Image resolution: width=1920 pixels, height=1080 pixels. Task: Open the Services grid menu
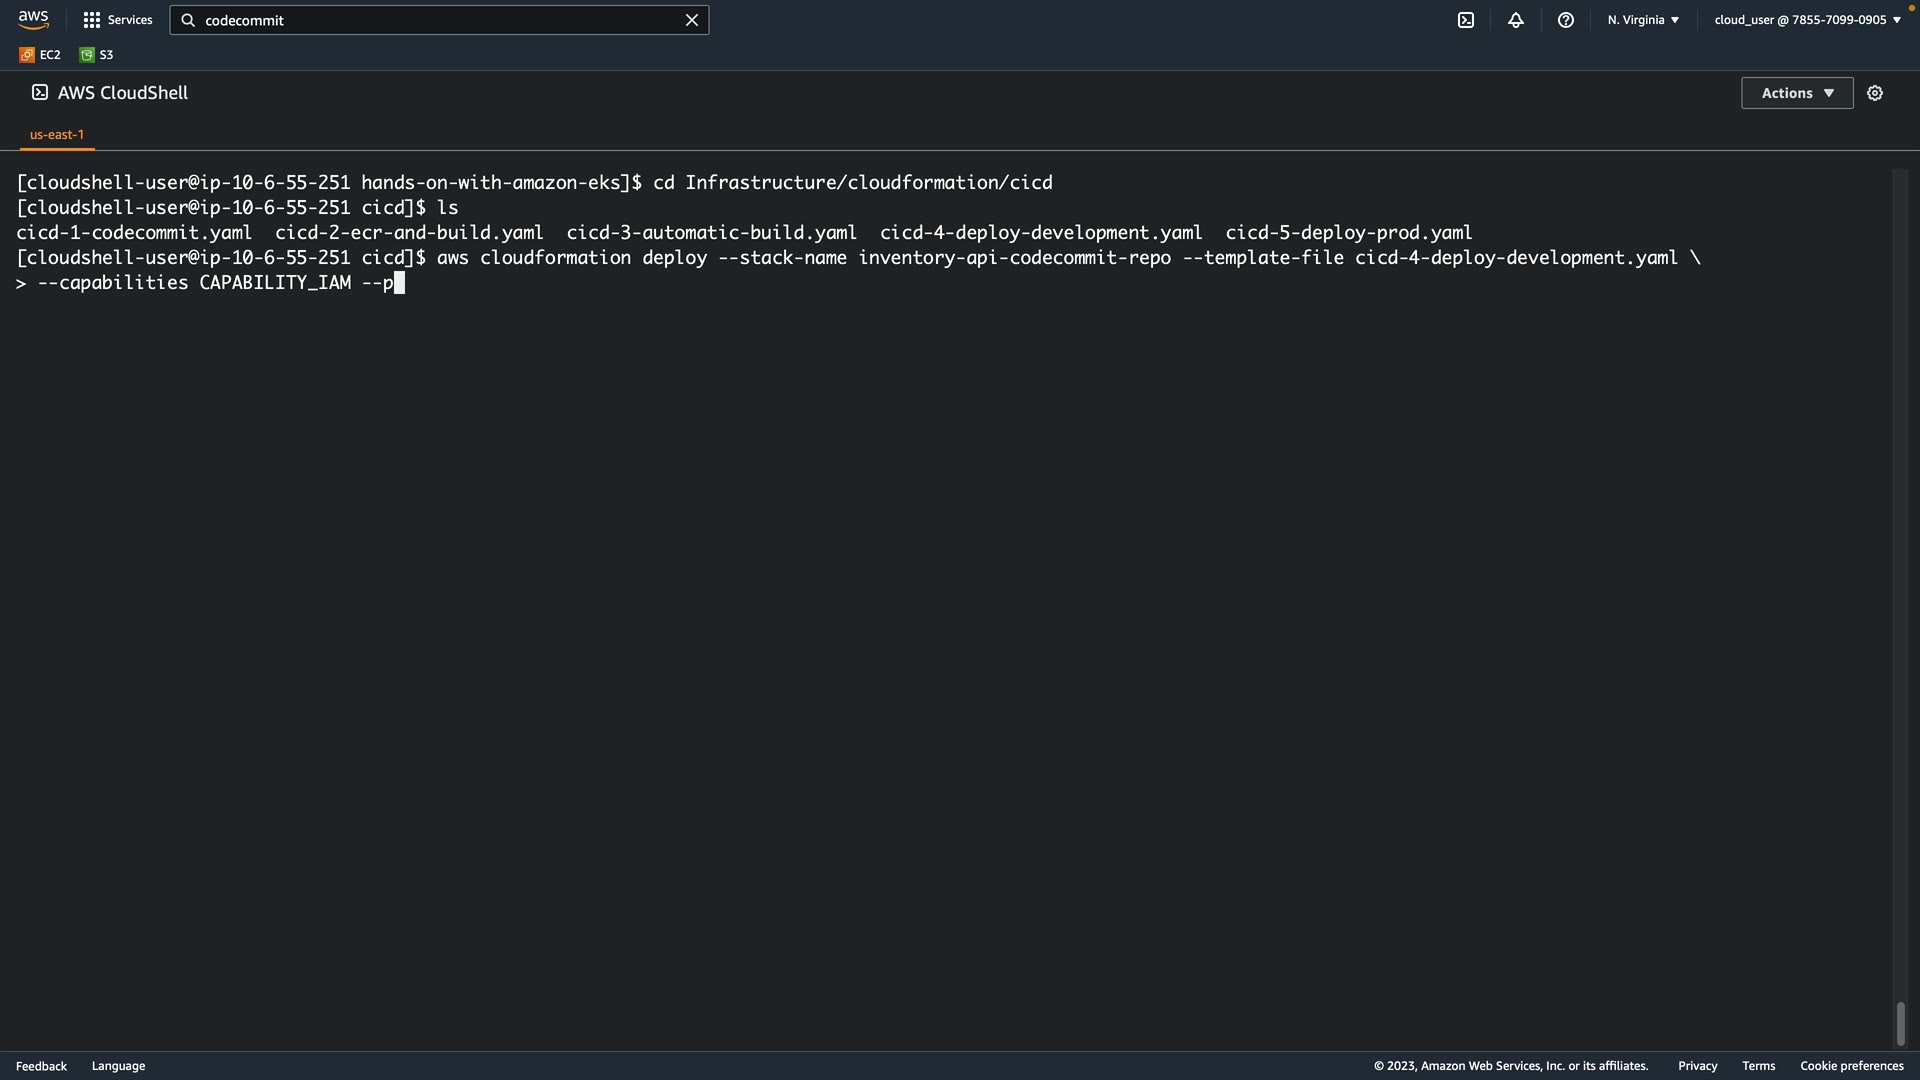[117, 20]
